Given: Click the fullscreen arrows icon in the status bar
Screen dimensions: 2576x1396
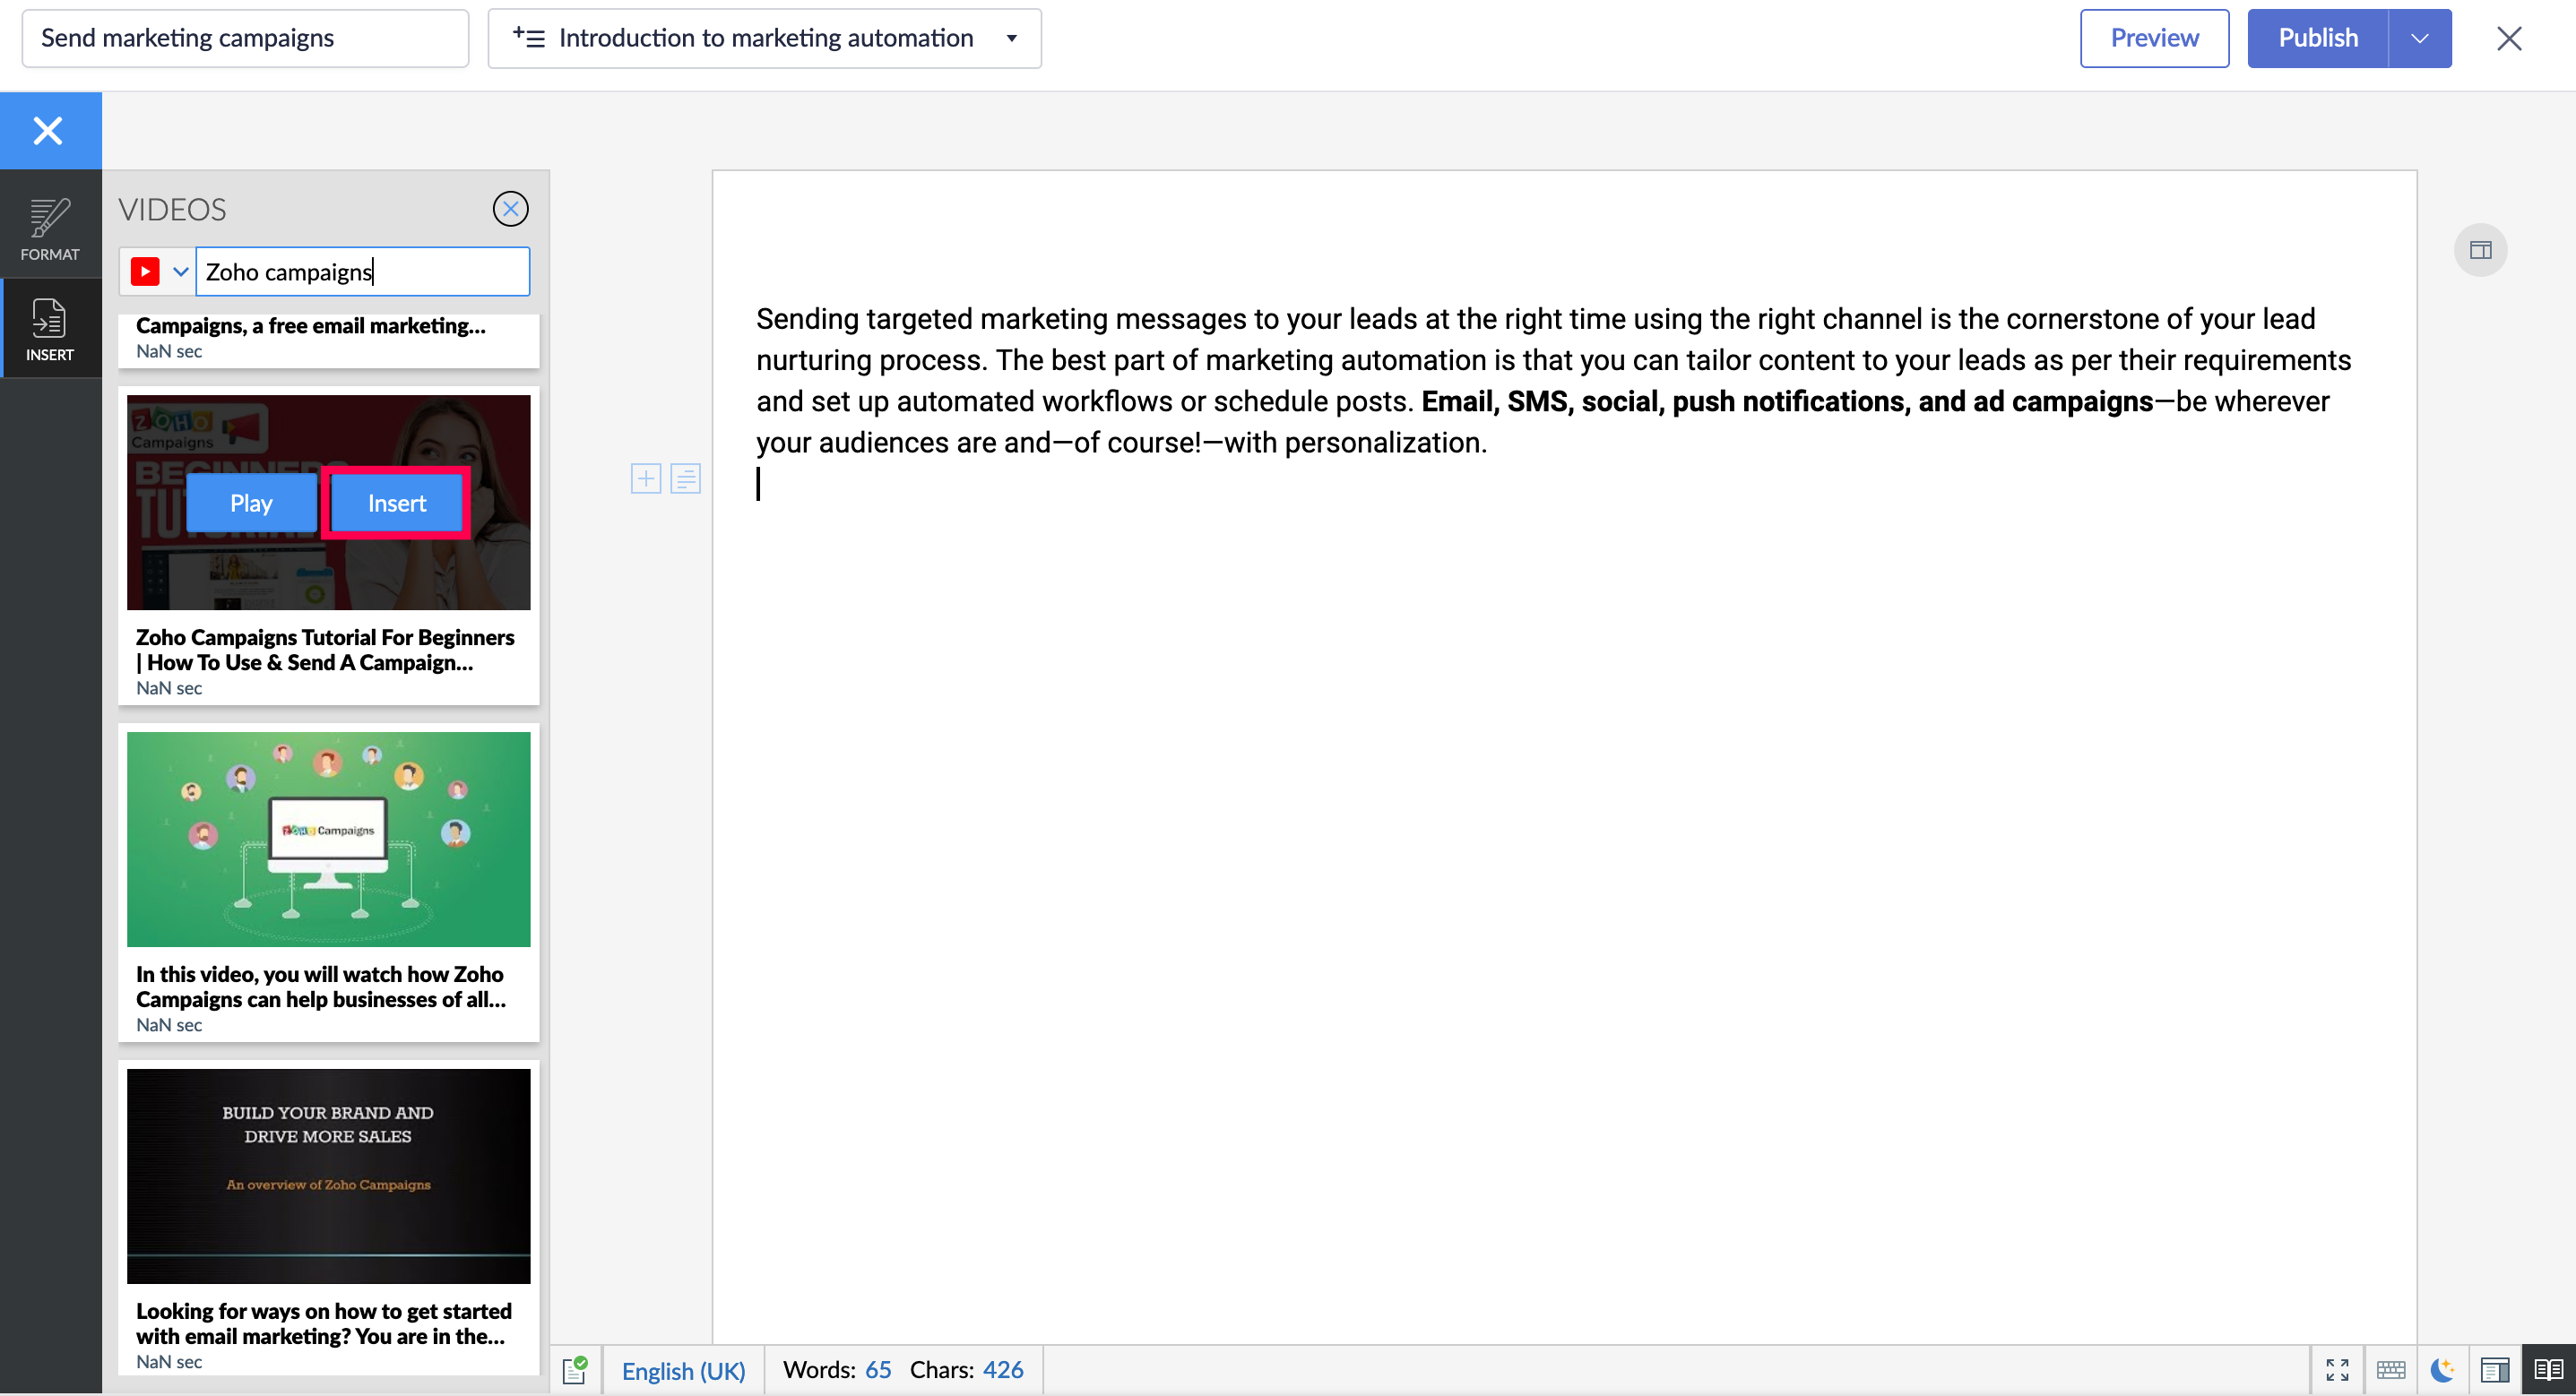Looking at the screenshot, I should click(x=2337, y=1369).
